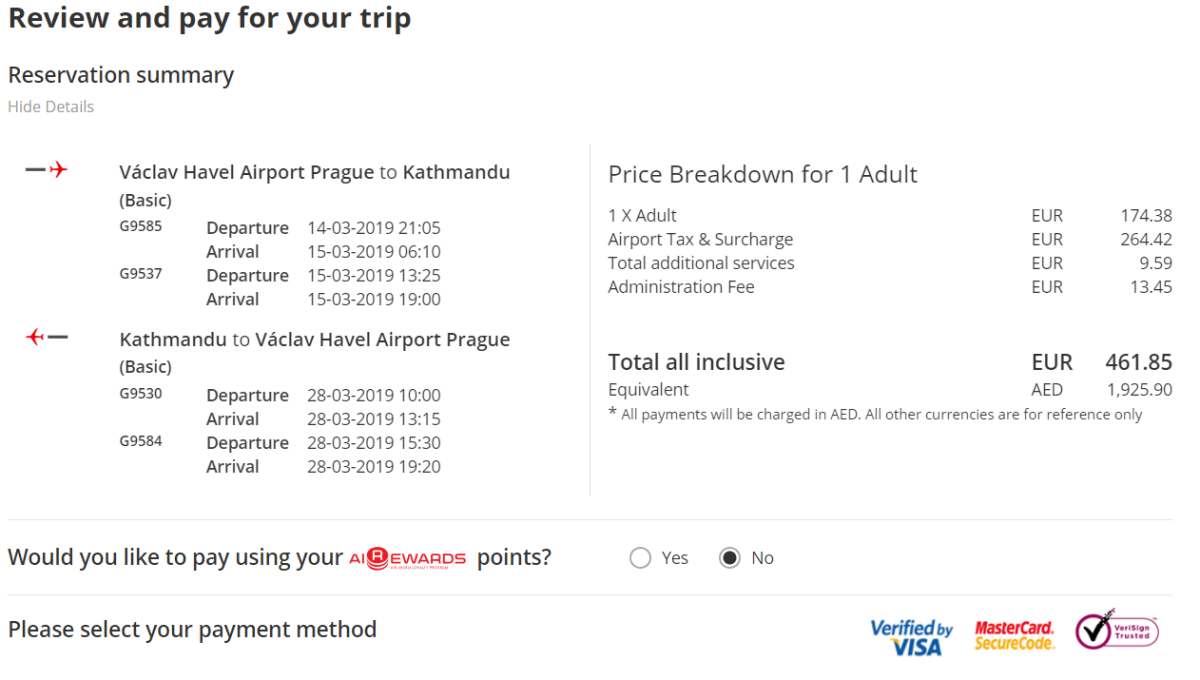
Task: Click the Airport Tax & Surcharge line
Action: point(700,239)
